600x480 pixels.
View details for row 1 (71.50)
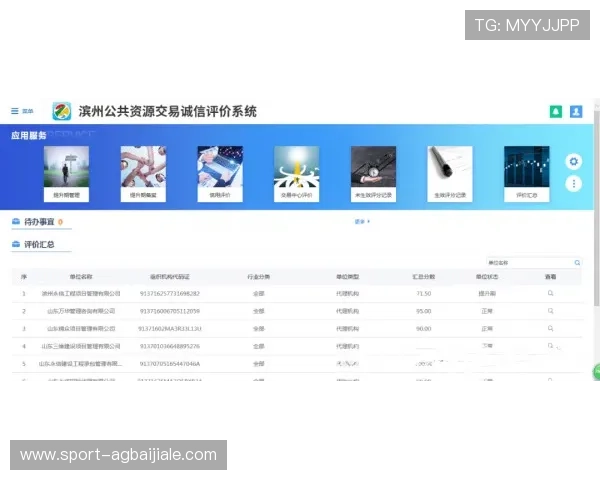pos(550,293)
